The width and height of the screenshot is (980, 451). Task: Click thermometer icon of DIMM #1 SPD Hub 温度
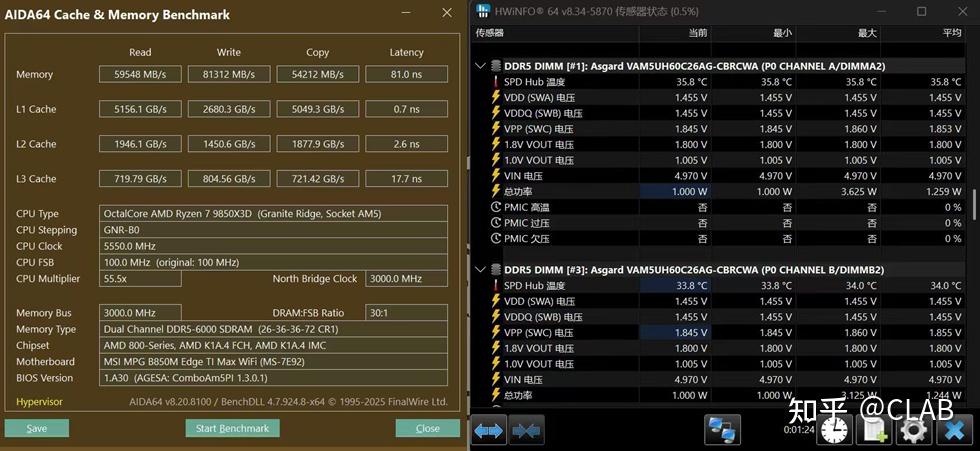pos(496,82)
